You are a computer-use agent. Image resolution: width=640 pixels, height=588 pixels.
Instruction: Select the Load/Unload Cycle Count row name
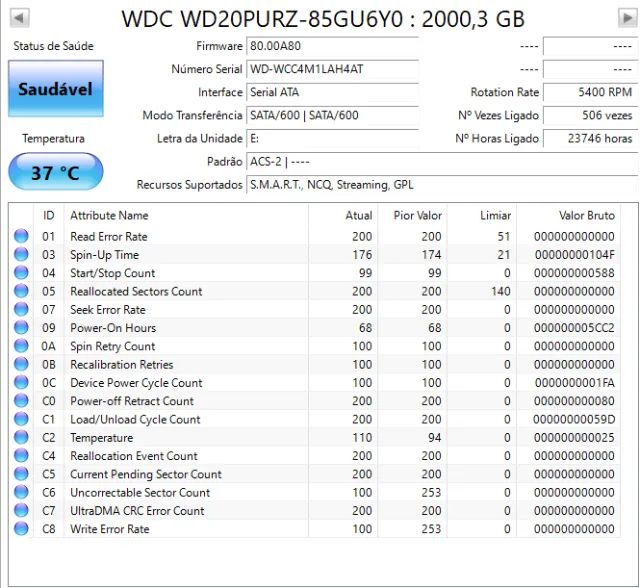[x=135, y=419]
